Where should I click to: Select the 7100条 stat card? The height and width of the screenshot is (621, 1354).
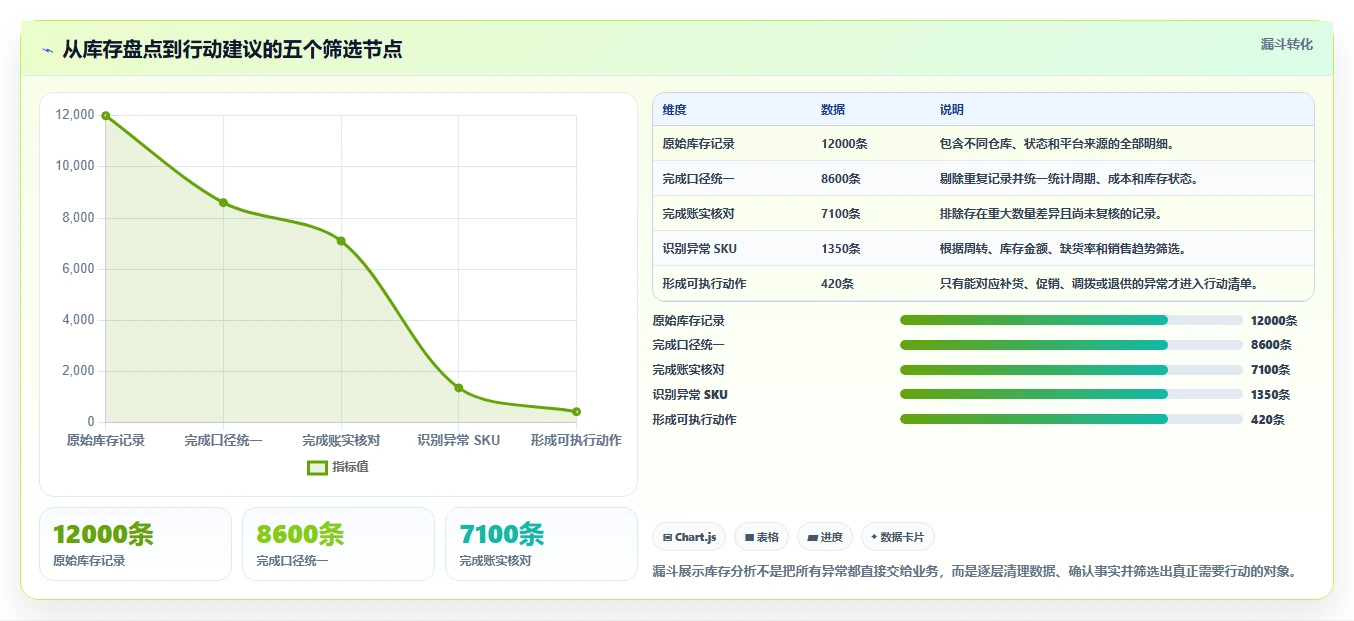point(541,544)
